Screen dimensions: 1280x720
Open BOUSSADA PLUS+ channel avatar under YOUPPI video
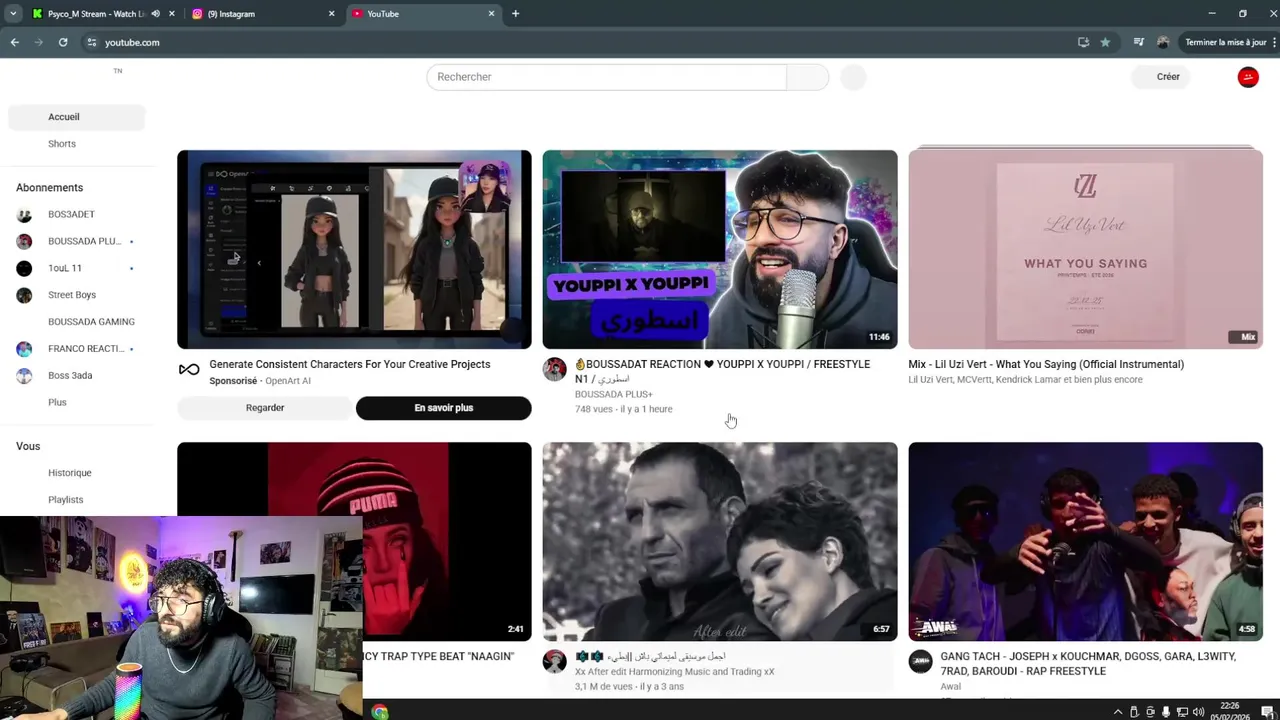[x=554, y=370]
